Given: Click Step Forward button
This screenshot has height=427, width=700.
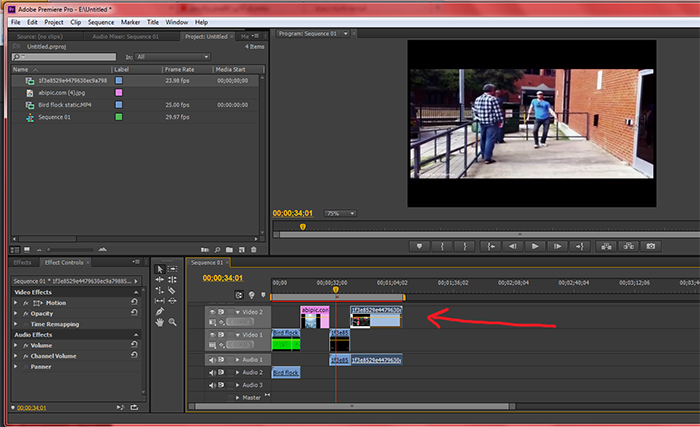Looking at the screenshot, I should (x=557, y=246).
